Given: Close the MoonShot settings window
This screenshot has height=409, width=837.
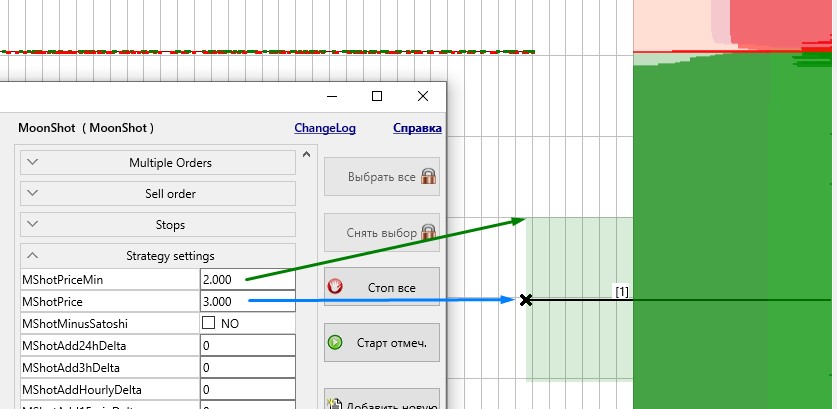Looking at the screenshot, I should (x=424, y=96).
